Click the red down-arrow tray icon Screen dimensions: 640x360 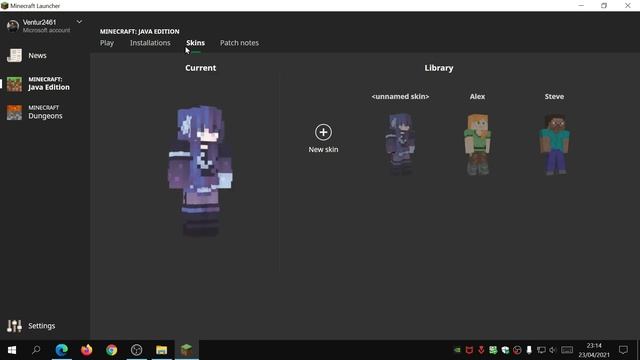481,350
